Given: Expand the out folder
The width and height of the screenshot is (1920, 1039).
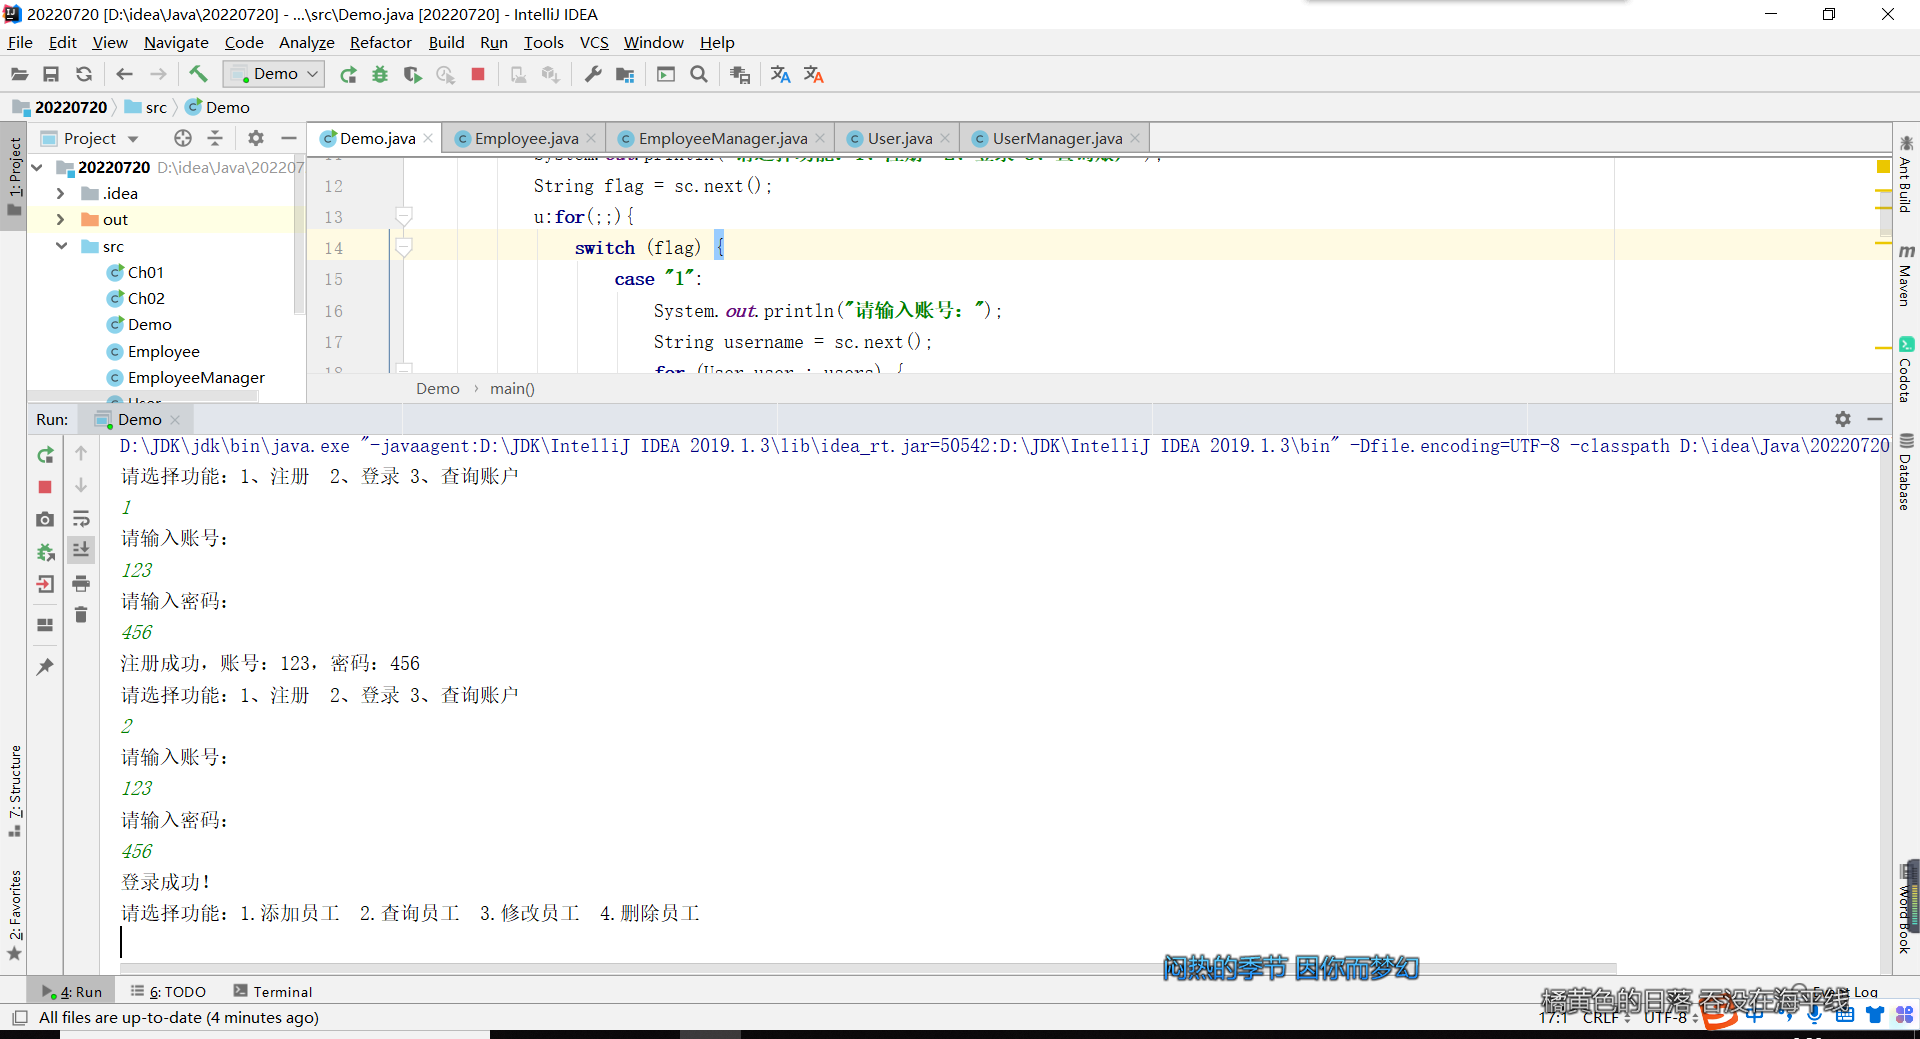Looking at the screenshot, I should [x=60, y=220].
